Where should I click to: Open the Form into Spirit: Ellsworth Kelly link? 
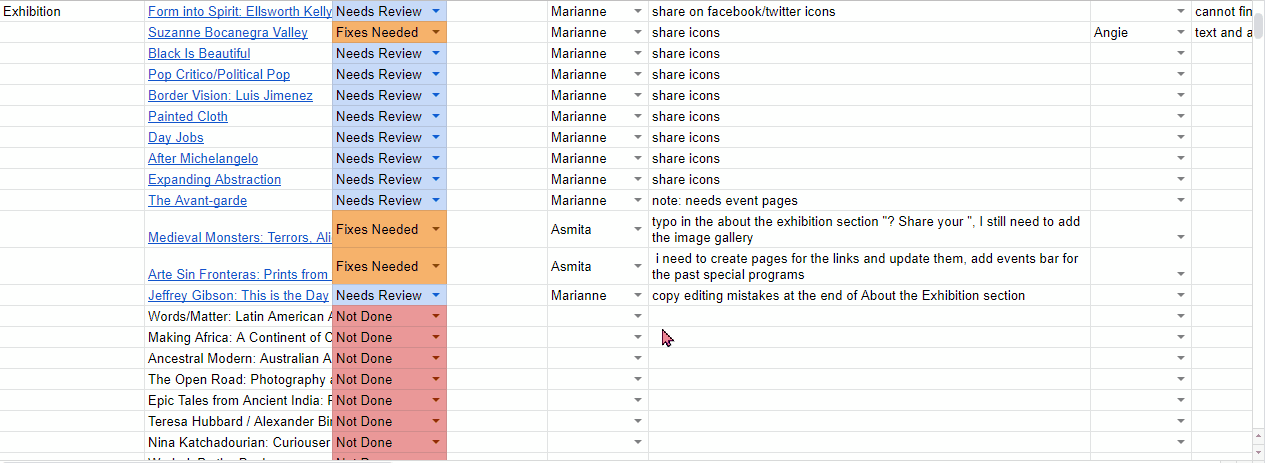point(240,12)
